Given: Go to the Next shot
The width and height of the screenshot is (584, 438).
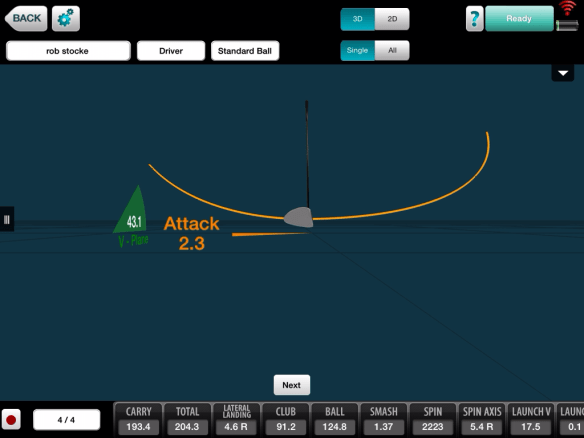Looking at the screenshot, I should 292,385.
